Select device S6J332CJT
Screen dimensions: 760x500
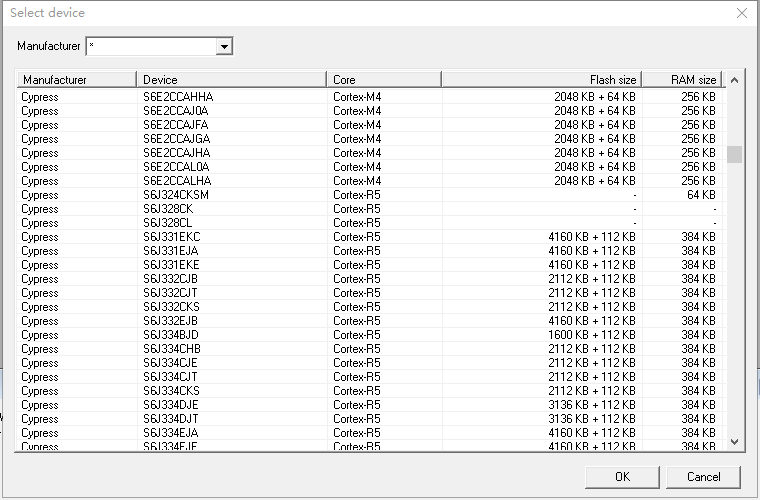(x=170, y=294)
